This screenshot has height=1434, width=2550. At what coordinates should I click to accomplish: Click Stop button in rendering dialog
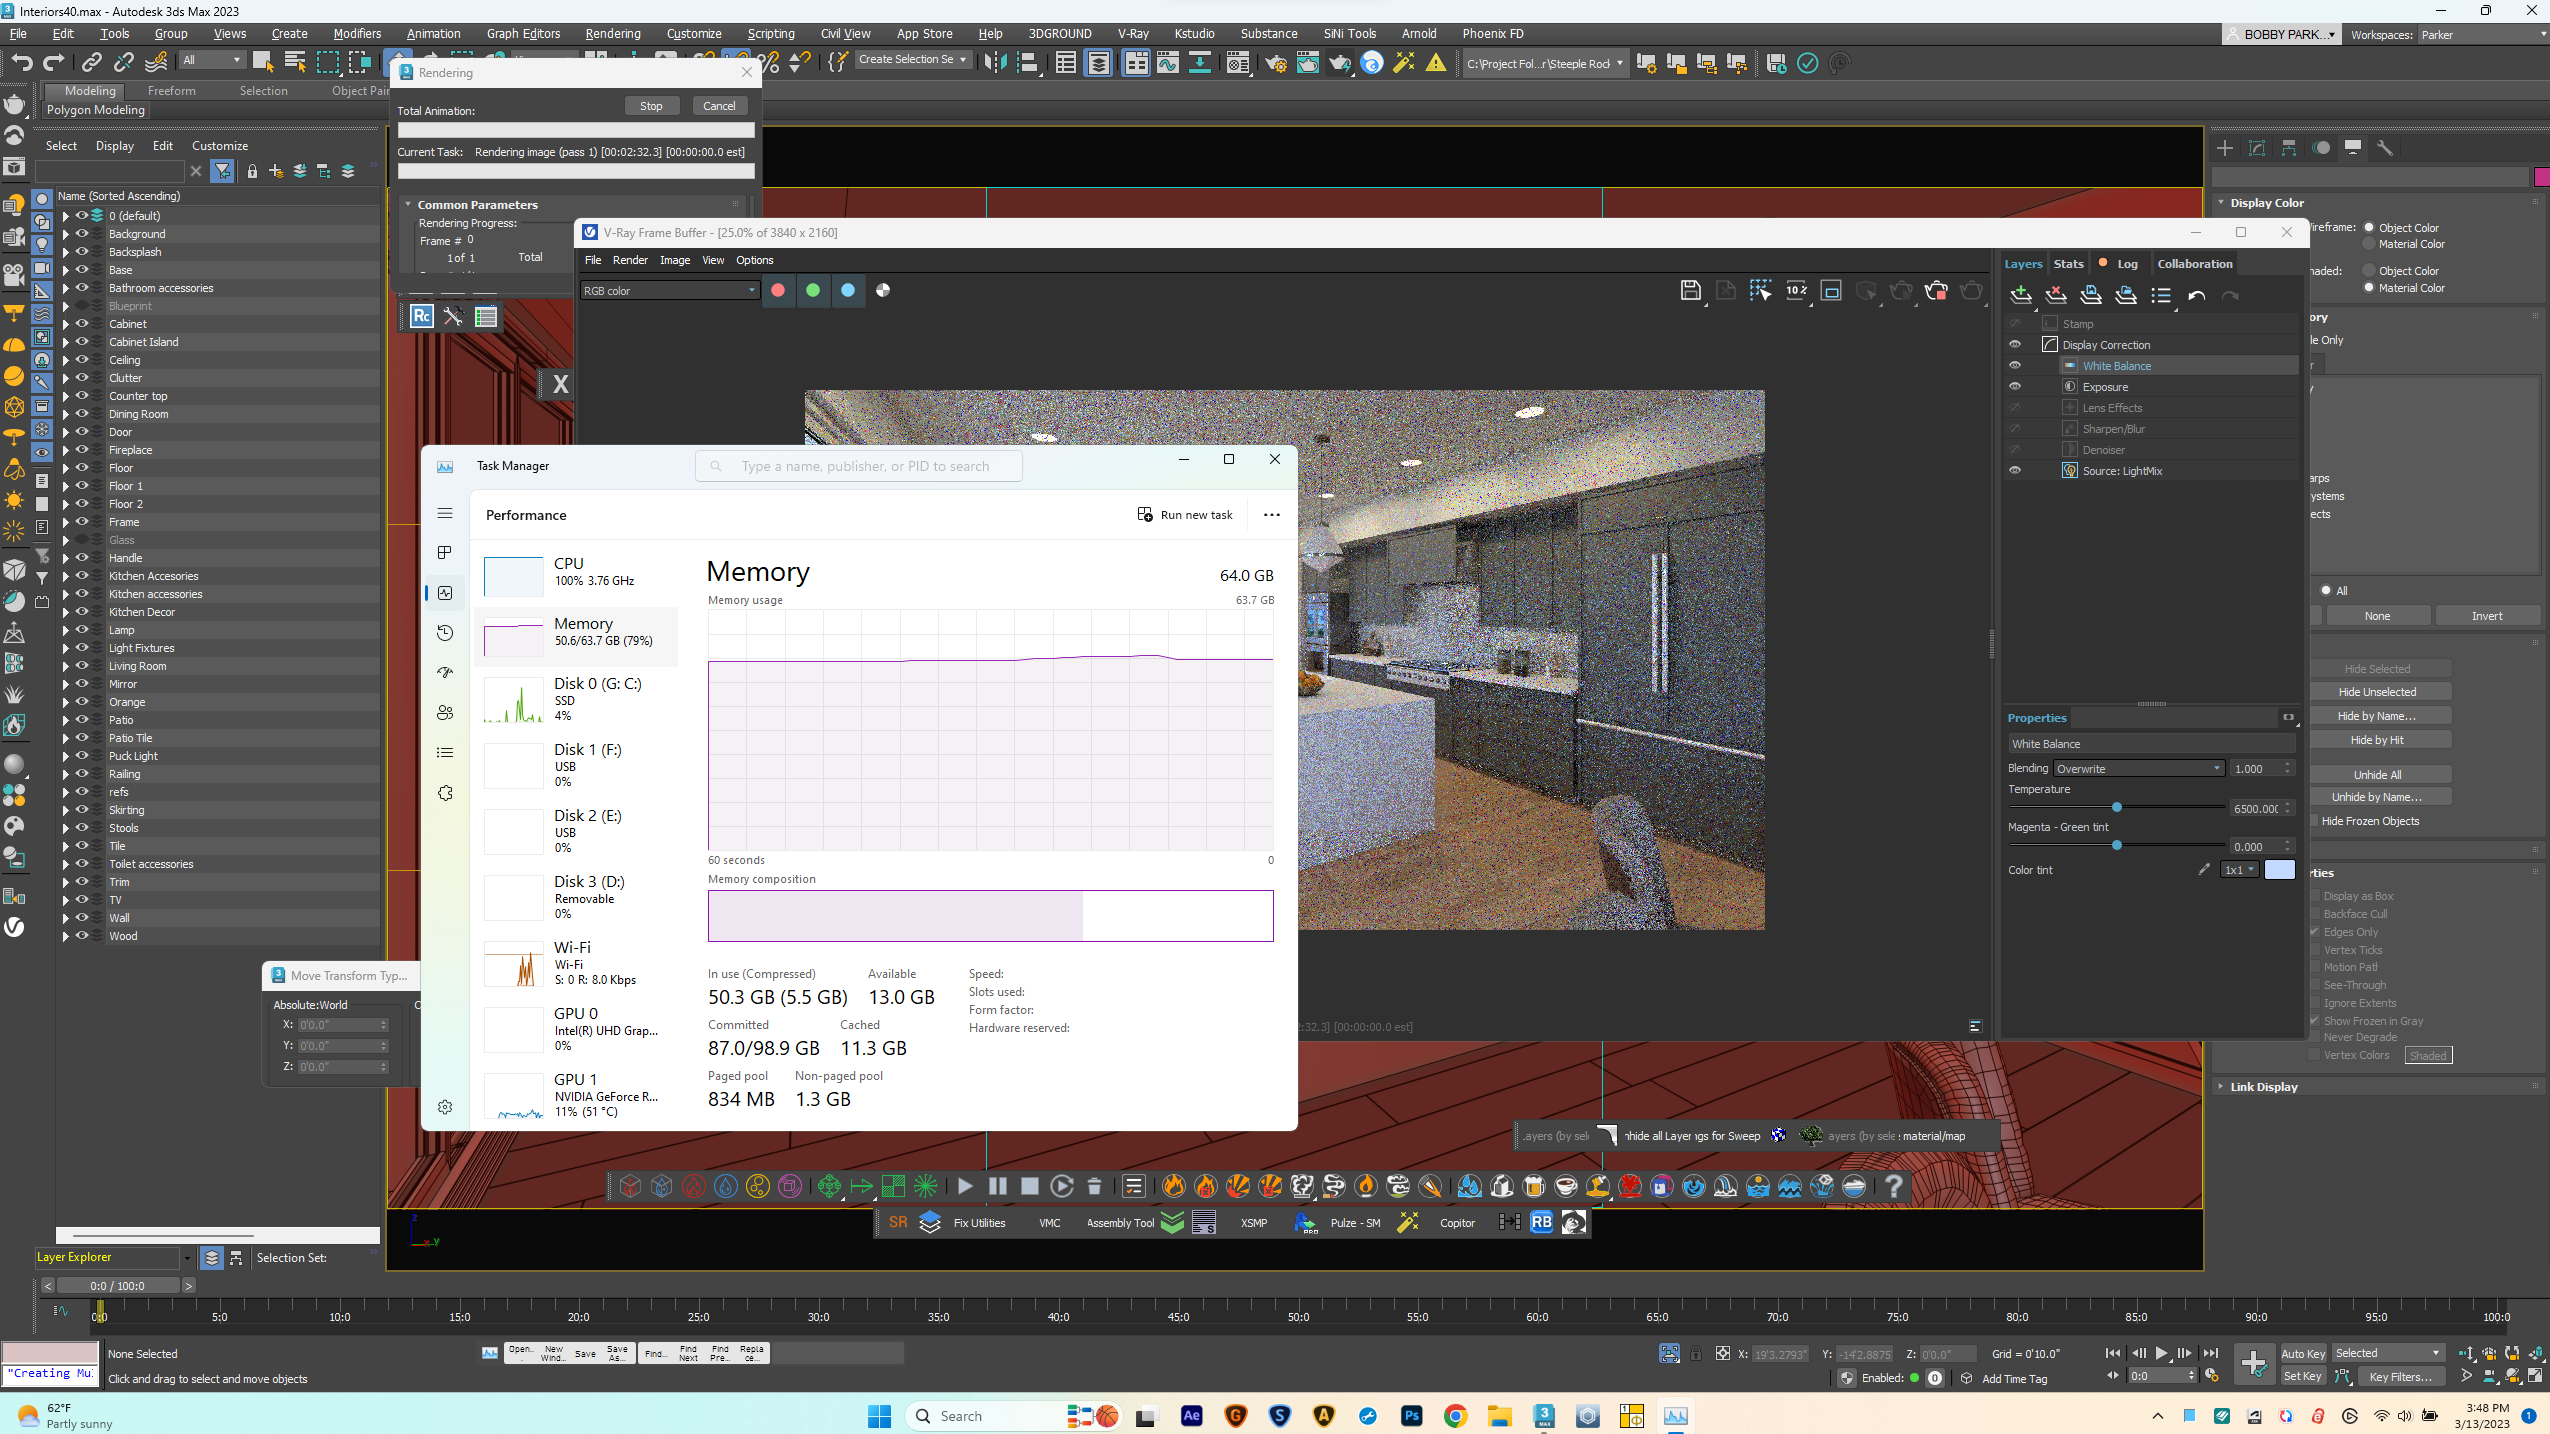(650, 105)
